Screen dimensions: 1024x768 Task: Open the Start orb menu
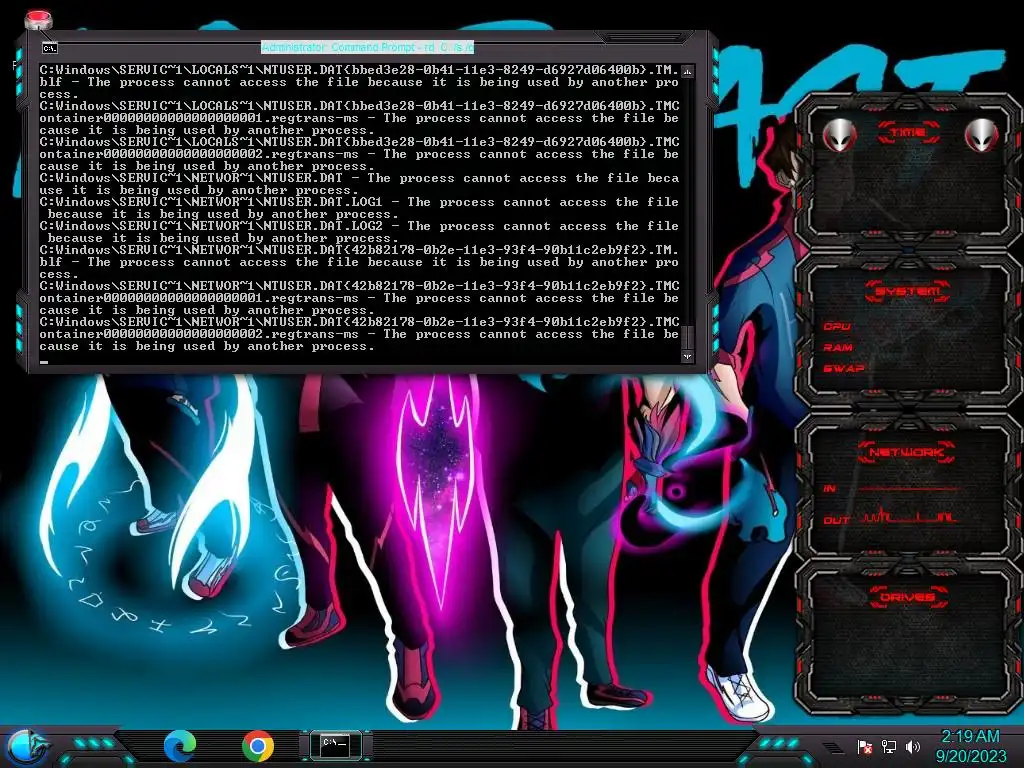pos(26,748)
